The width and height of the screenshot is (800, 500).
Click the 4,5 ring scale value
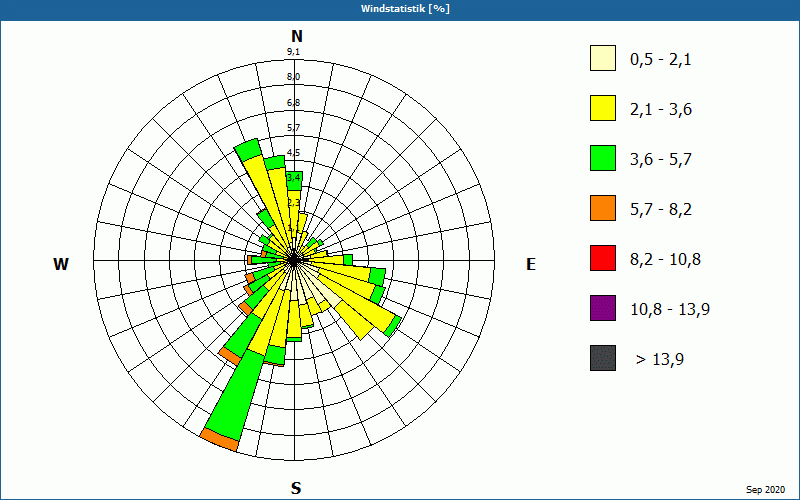tap(293, 153)
